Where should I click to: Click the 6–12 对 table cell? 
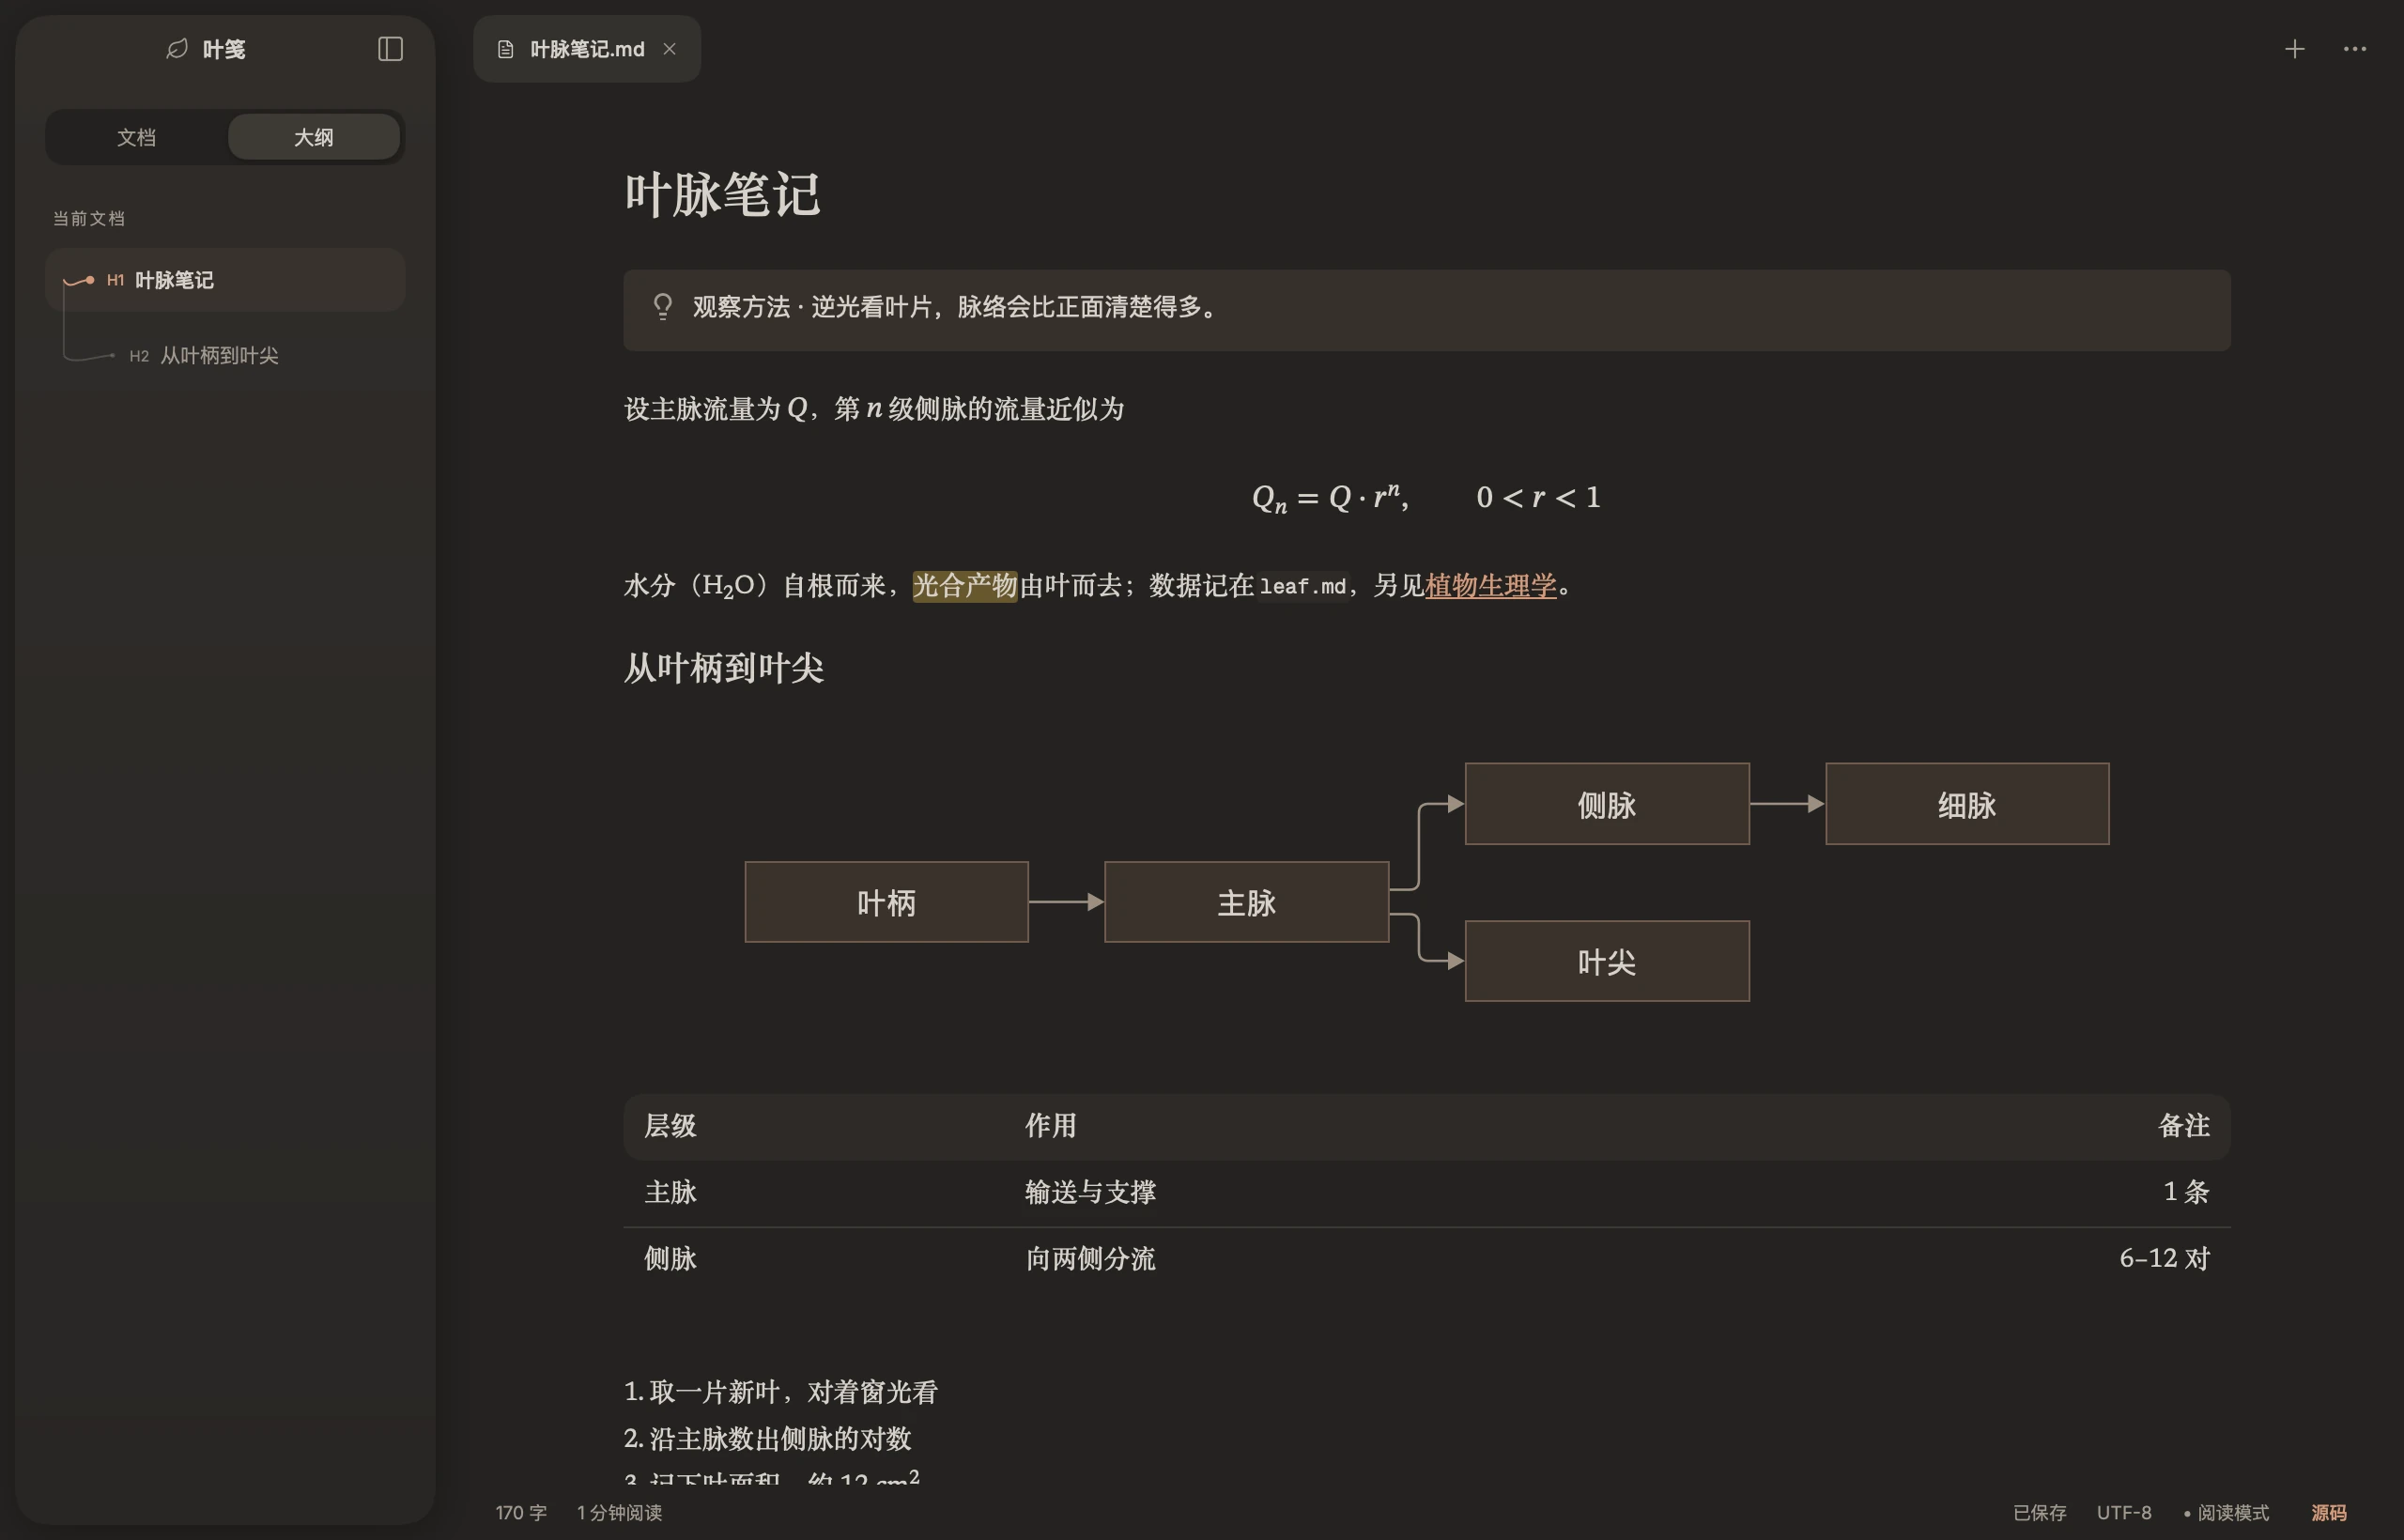coord(2164,1259)
